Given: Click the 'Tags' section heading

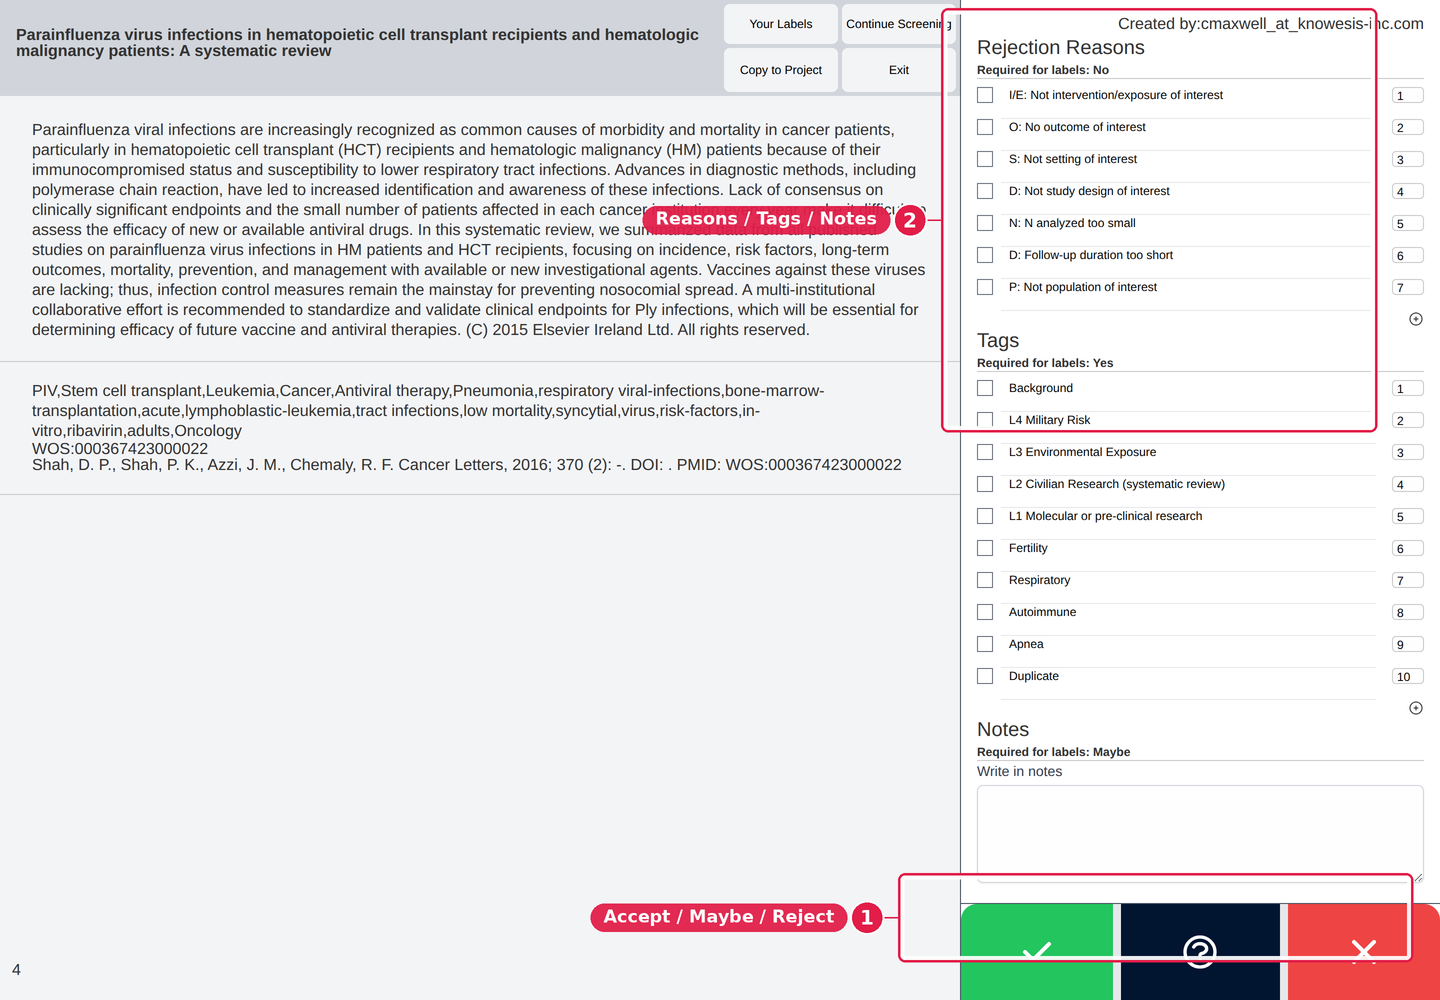Looking at the screenshot, I should click(998, 340).
